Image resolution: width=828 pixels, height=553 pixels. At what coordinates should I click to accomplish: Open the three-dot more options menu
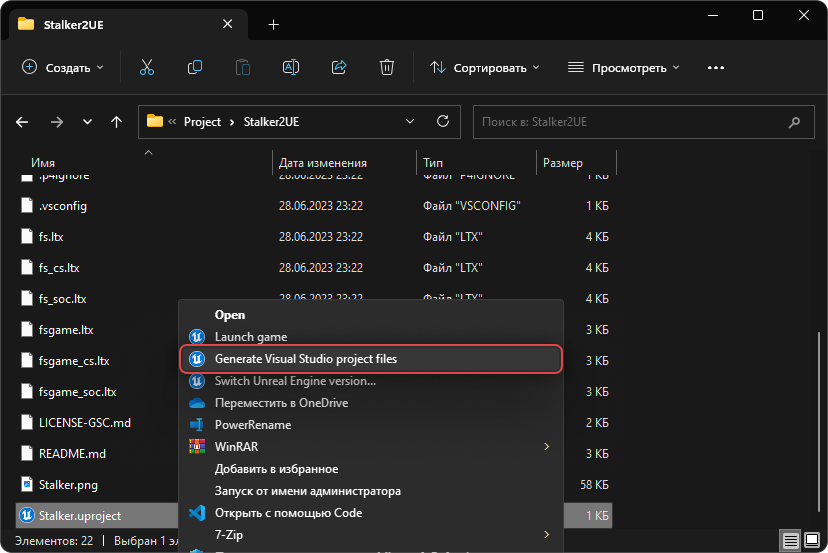click(x=716, y=68)
